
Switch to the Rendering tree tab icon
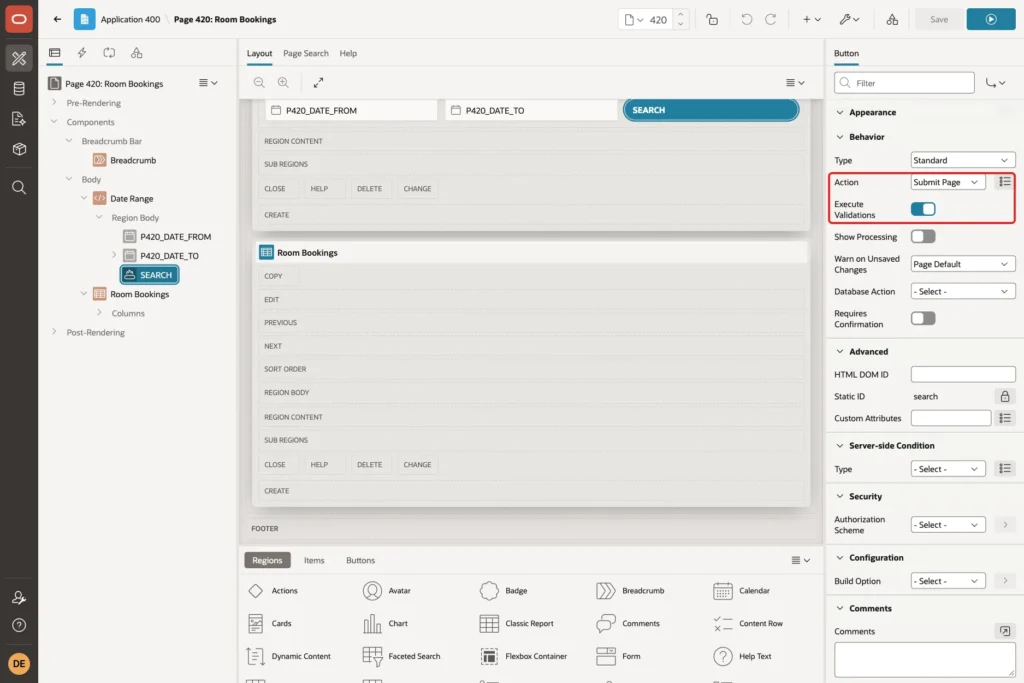pyautogui.click(x=55, y=53)
